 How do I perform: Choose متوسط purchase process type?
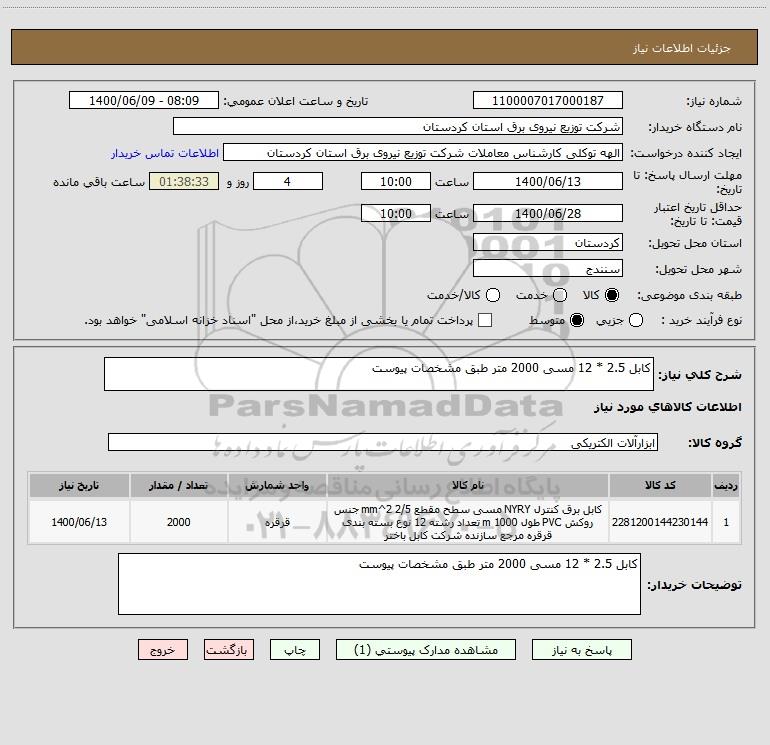[x=577, y=320]
